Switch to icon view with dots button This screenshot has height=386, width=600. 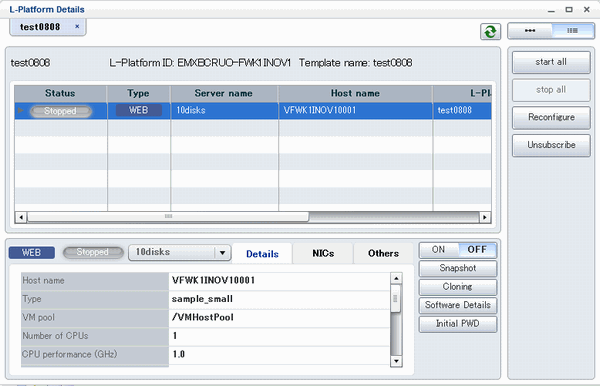click(530, 31)
